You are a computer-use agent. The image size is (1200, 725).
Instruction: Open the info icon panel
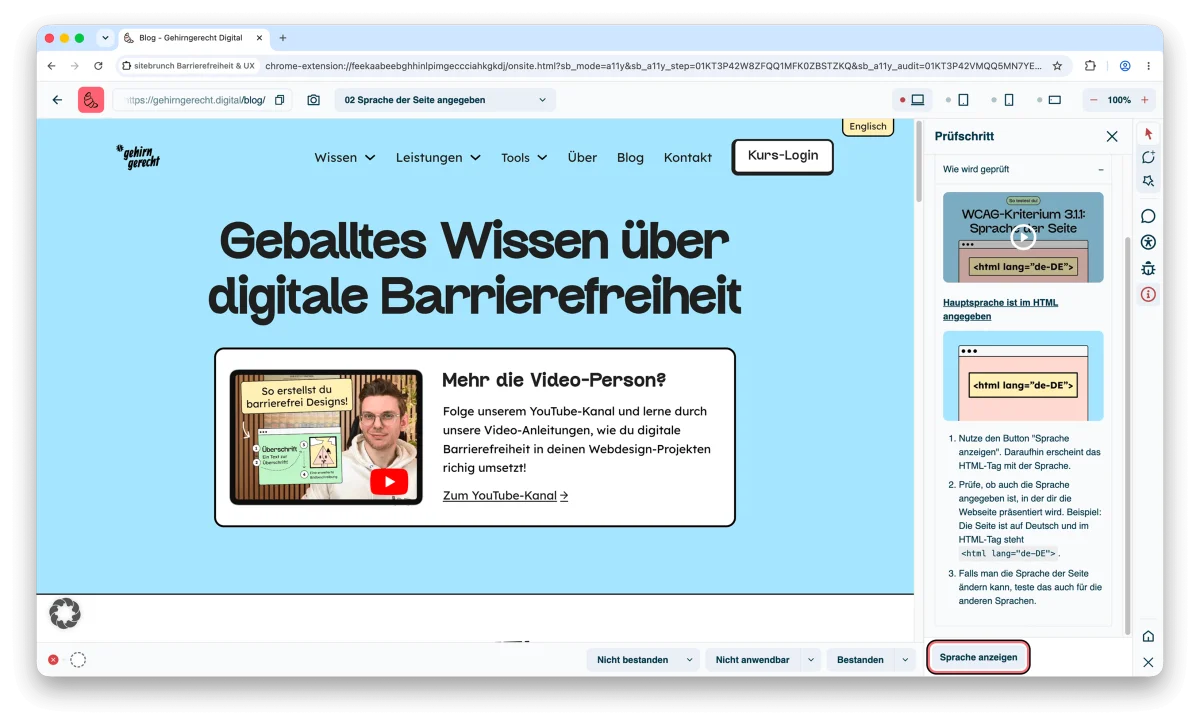[x=1148, y=294]
